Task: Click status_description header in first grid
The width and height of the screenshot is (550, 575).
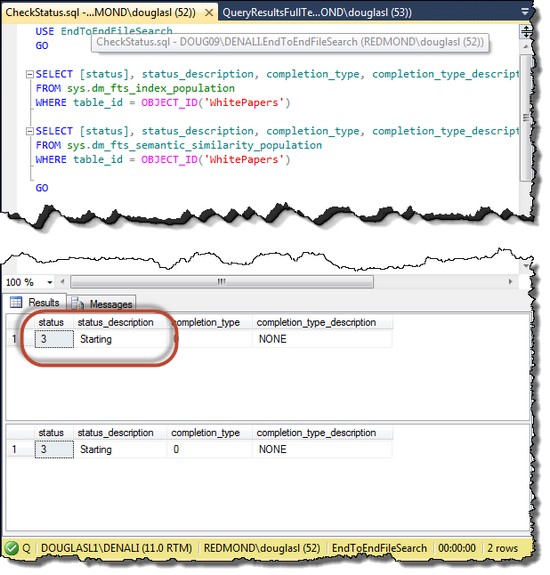Action: tap(120, 322)
